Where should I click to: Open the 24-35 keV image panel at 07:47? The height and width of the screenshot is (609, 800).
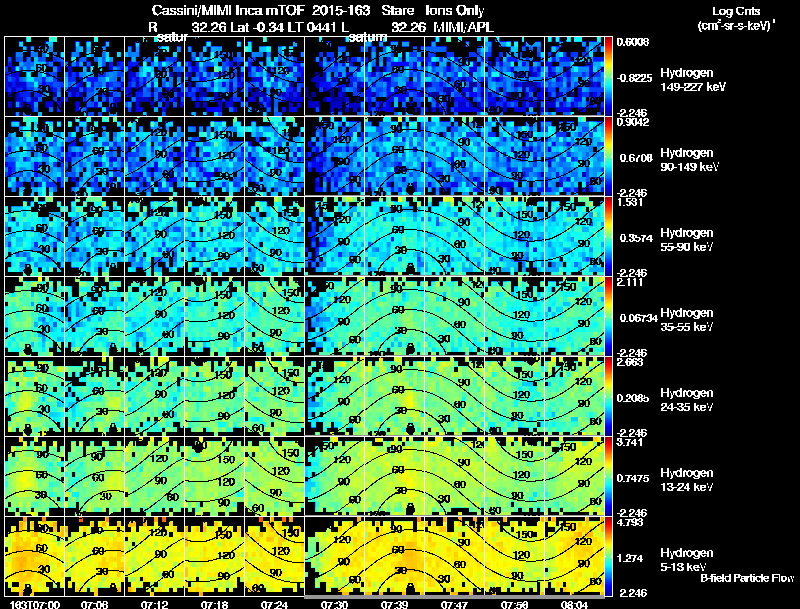click(455, 396)
